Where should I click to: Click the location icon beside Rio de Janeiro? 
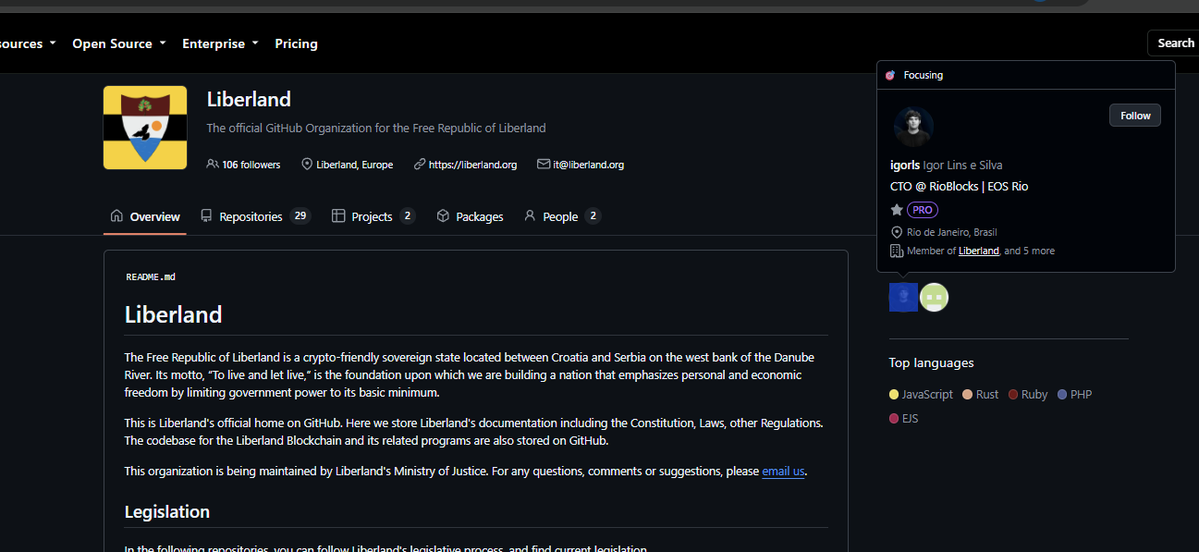tap(897, 232)
